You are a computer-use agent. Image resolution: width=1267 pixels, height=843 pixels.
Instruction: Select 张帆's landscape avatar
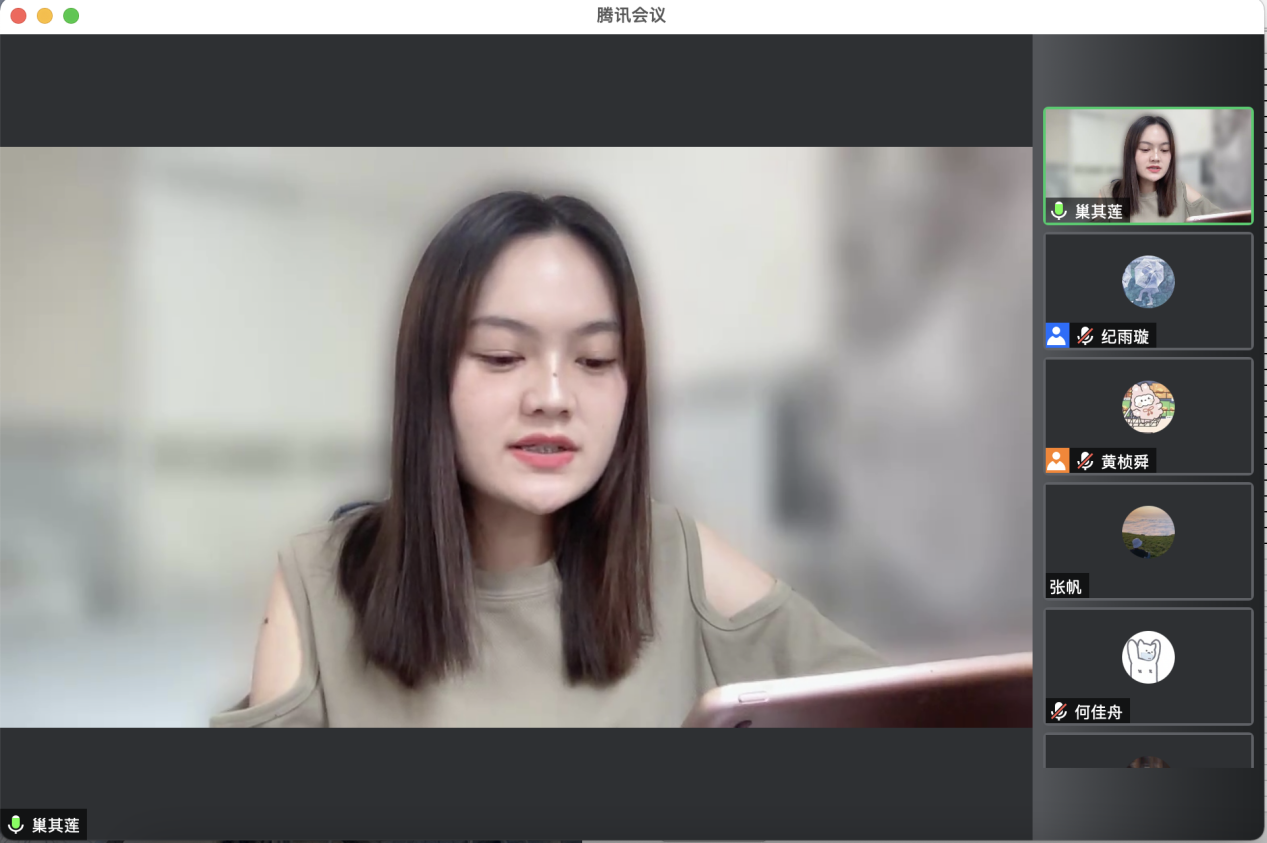(1148, 532)
